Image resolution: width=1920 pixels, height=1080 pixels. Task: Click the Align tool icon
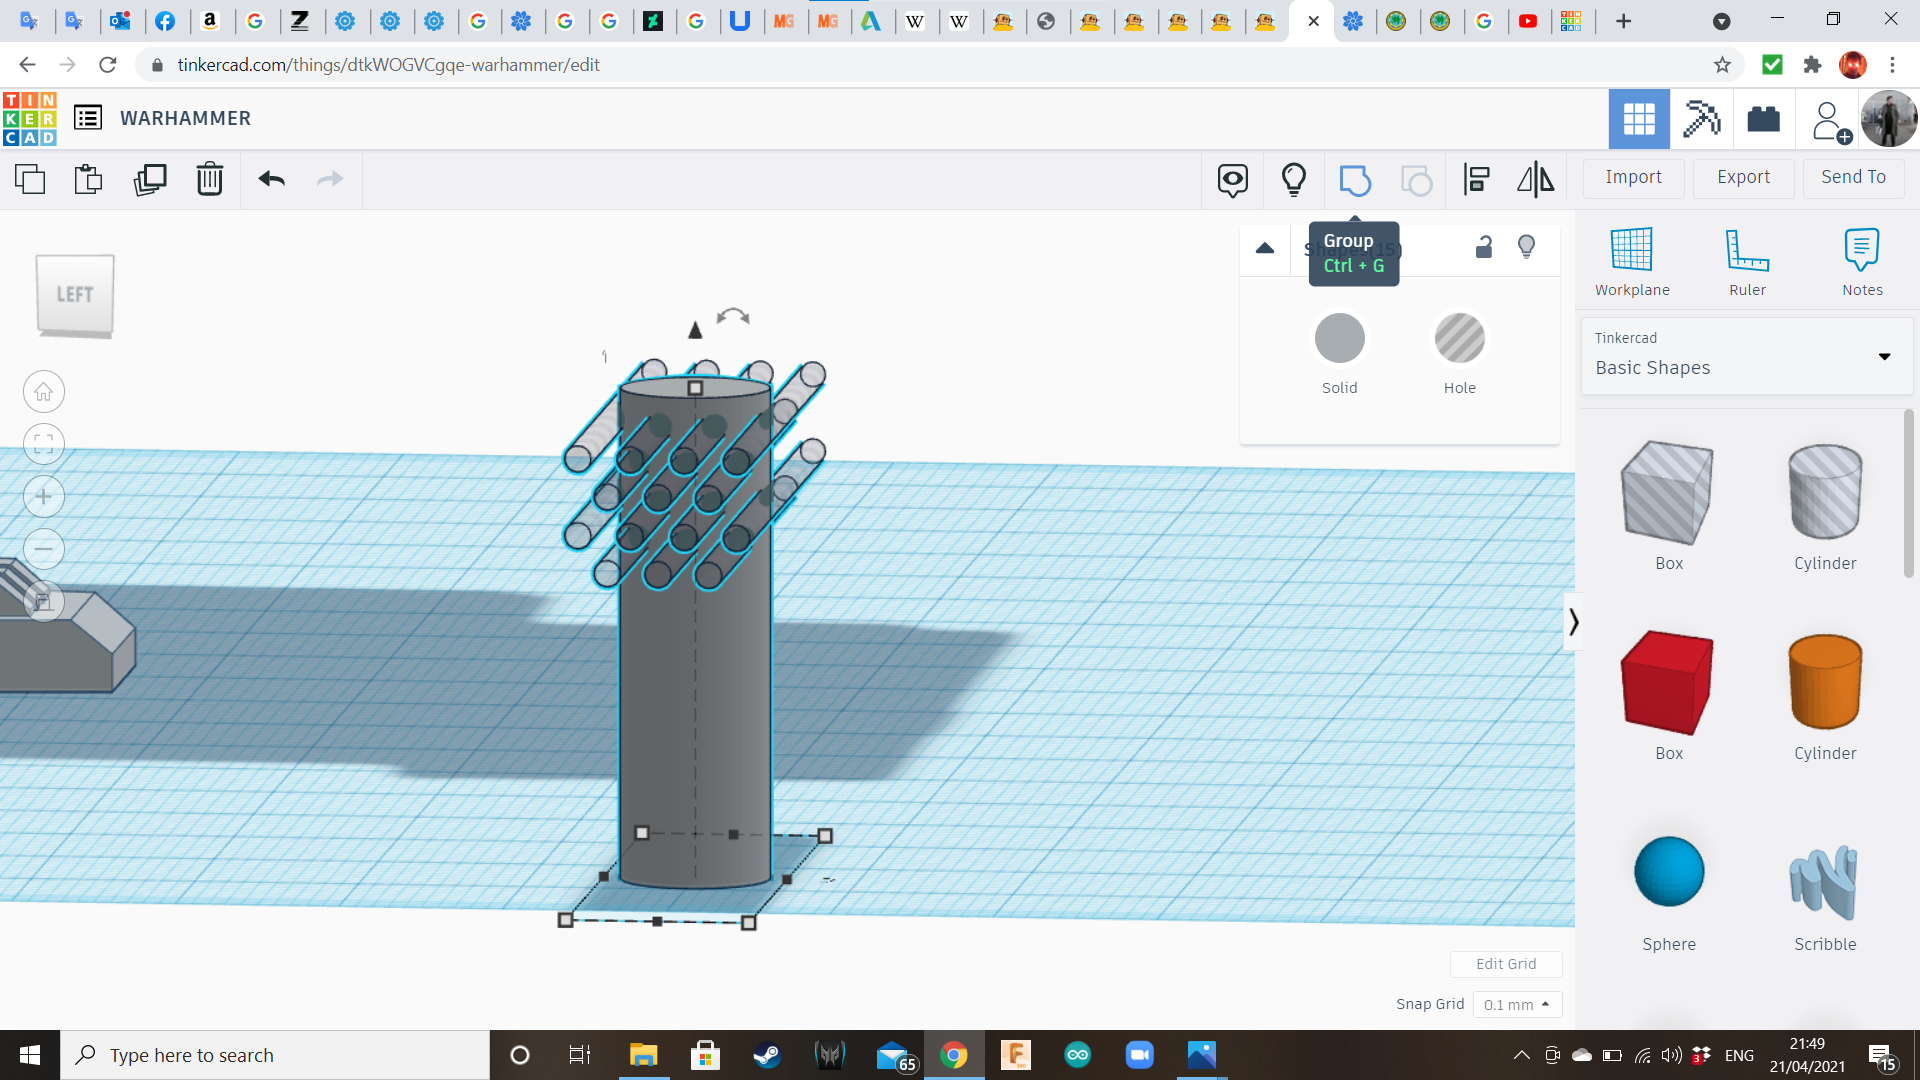click(x=1476, y=180)
